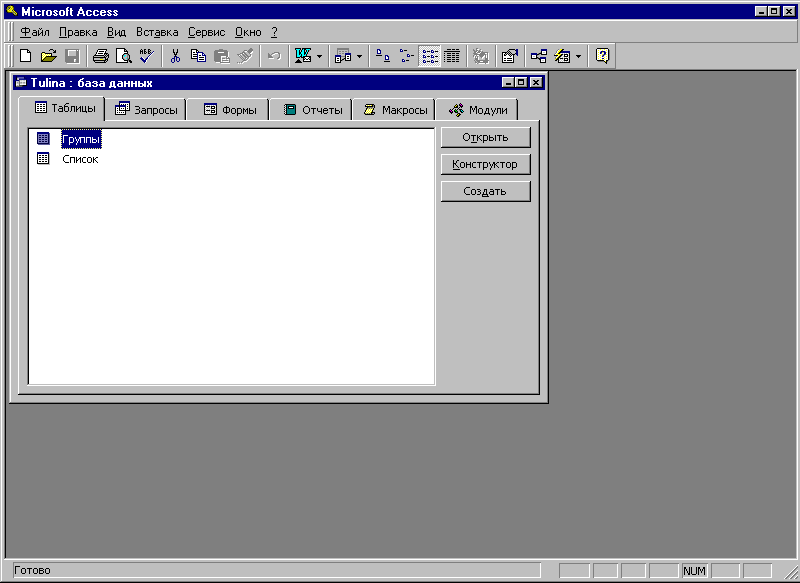800x583 pixels.
Task: Click the NUM status bar indicator
Action: coord(694,571)
